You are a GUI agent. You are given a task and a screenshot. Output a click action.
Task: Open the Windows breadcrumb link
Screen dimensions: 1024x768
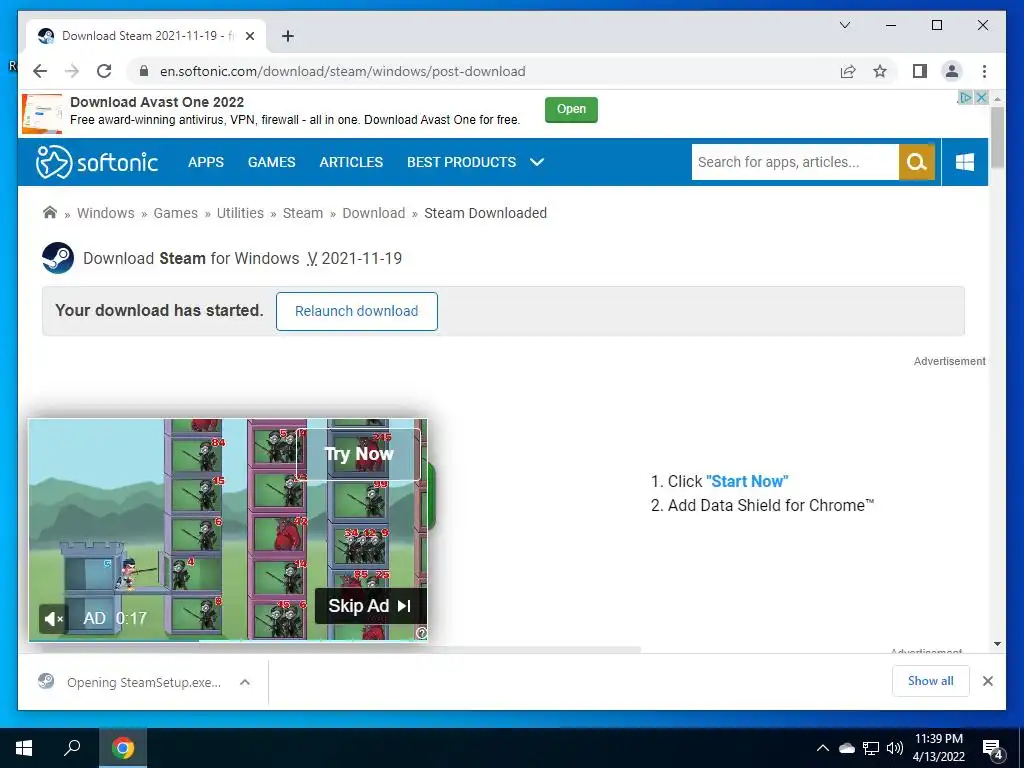pyautogui.click(x=106, y=213)
